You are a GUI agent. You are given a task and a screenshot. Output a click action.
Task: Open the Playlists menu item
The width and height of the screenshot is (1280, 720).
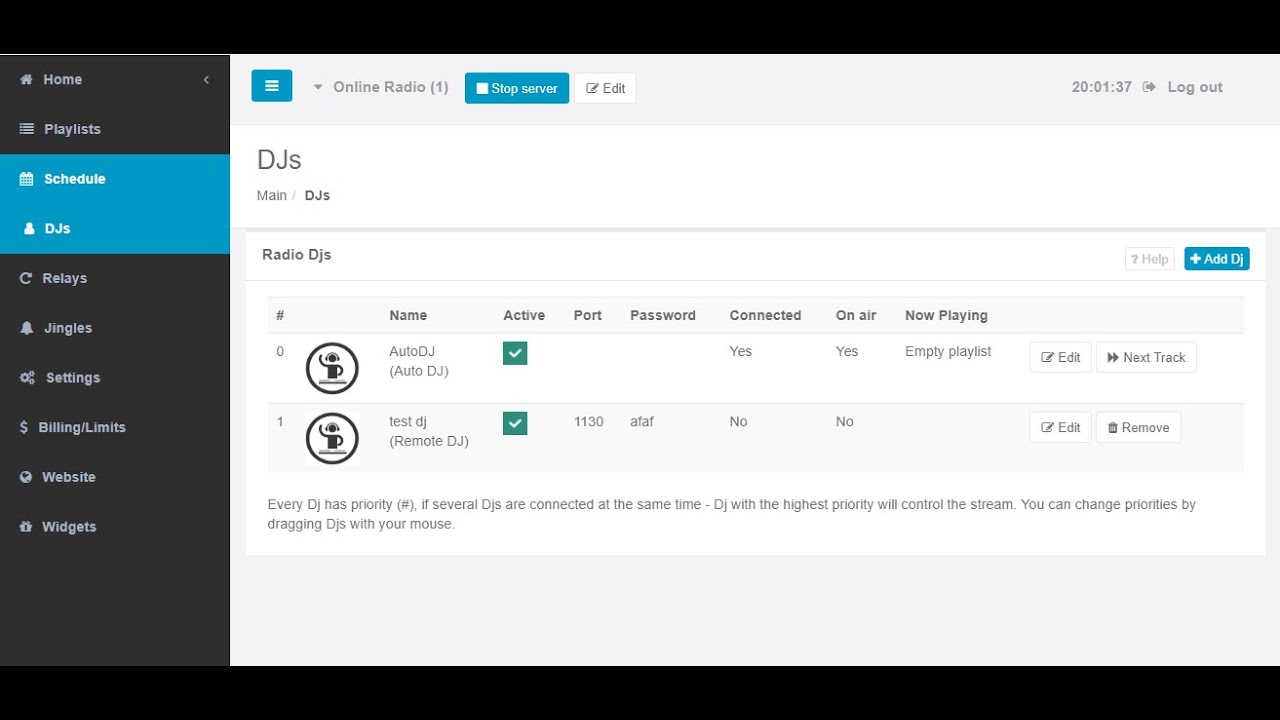(x=72, y=129)
